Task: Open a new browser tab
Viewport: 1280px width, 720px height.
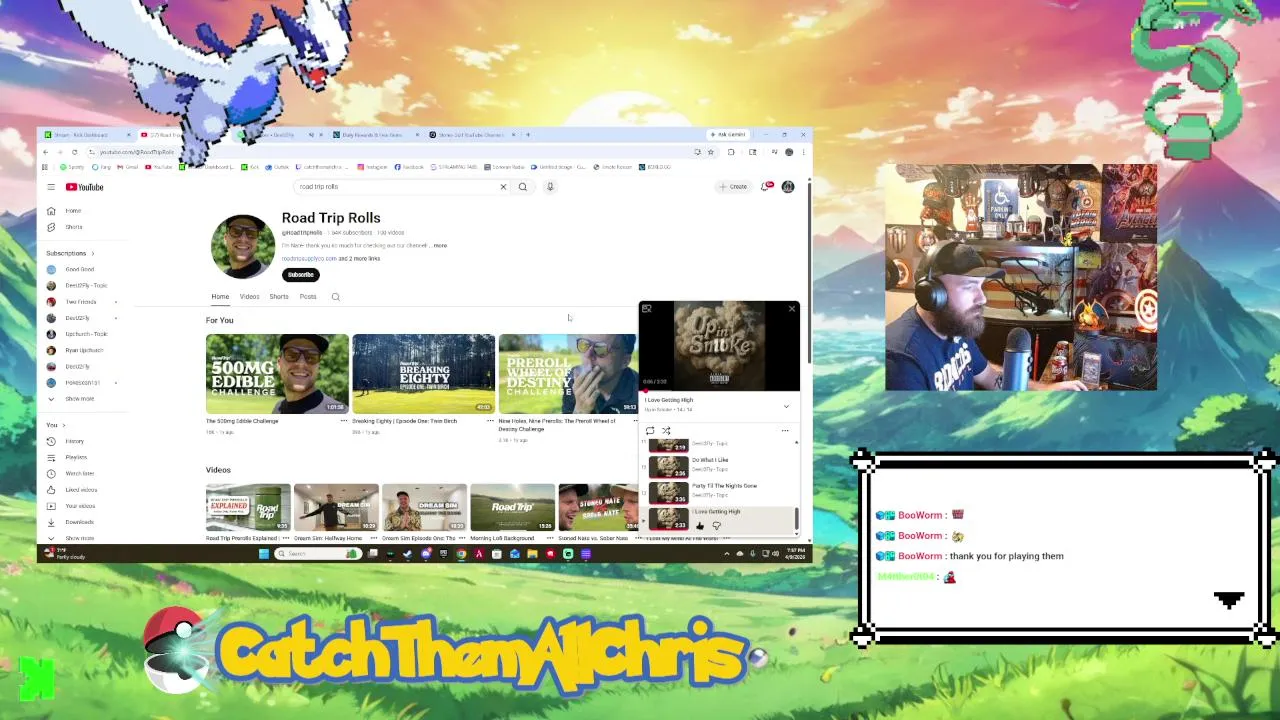Action: [528, 134]
